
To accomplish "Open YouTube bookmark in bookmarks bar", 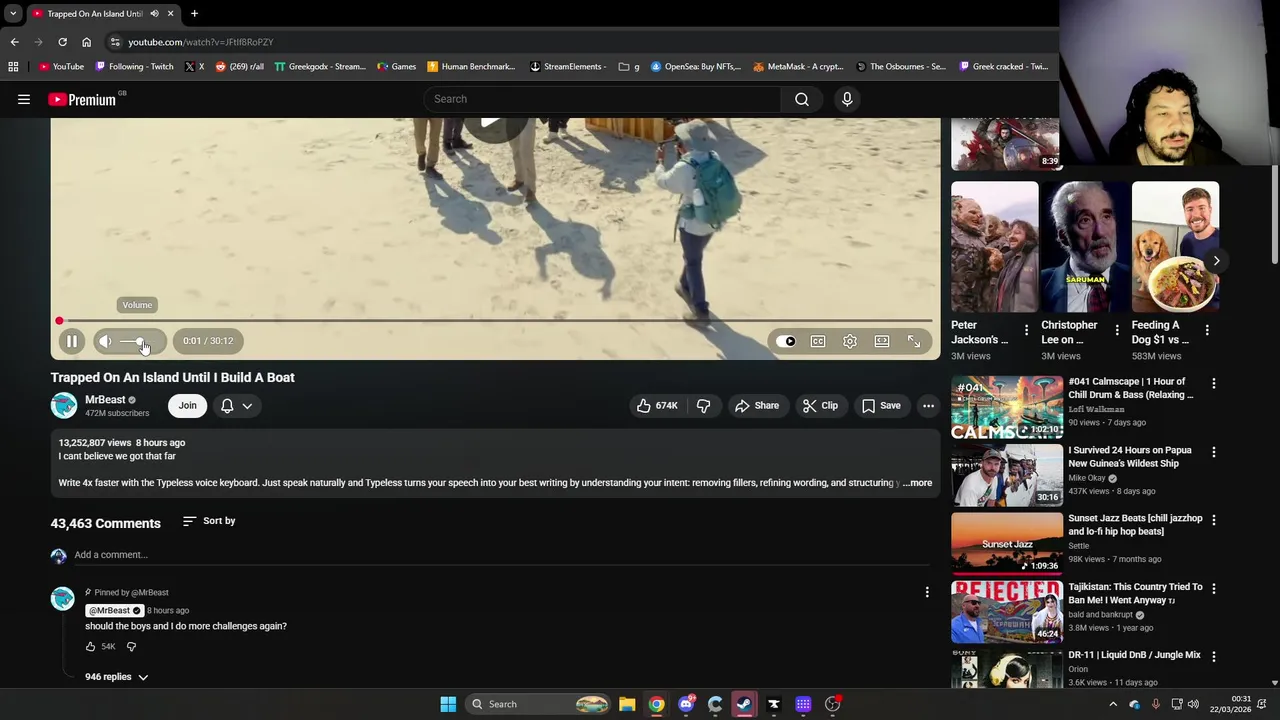I will point(61,66).
